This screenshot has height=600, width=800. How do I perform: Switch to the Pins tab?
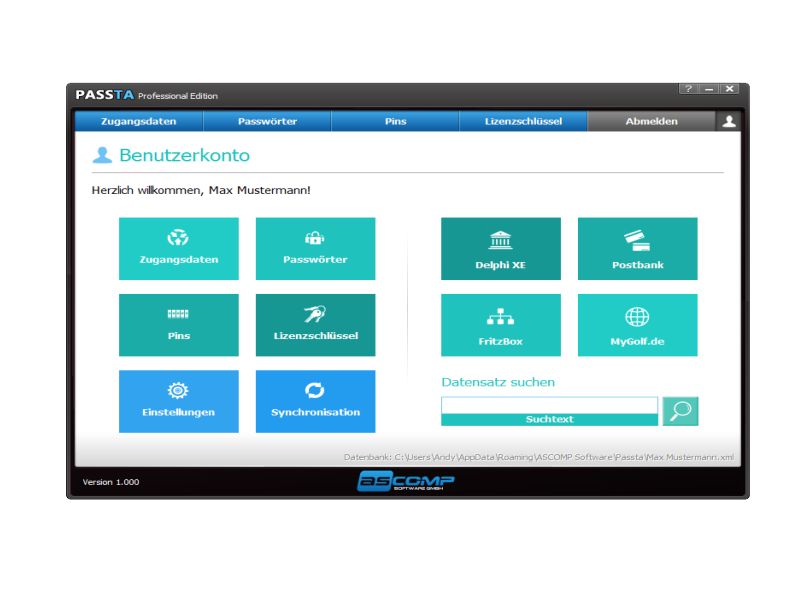(x=395, y=121)
